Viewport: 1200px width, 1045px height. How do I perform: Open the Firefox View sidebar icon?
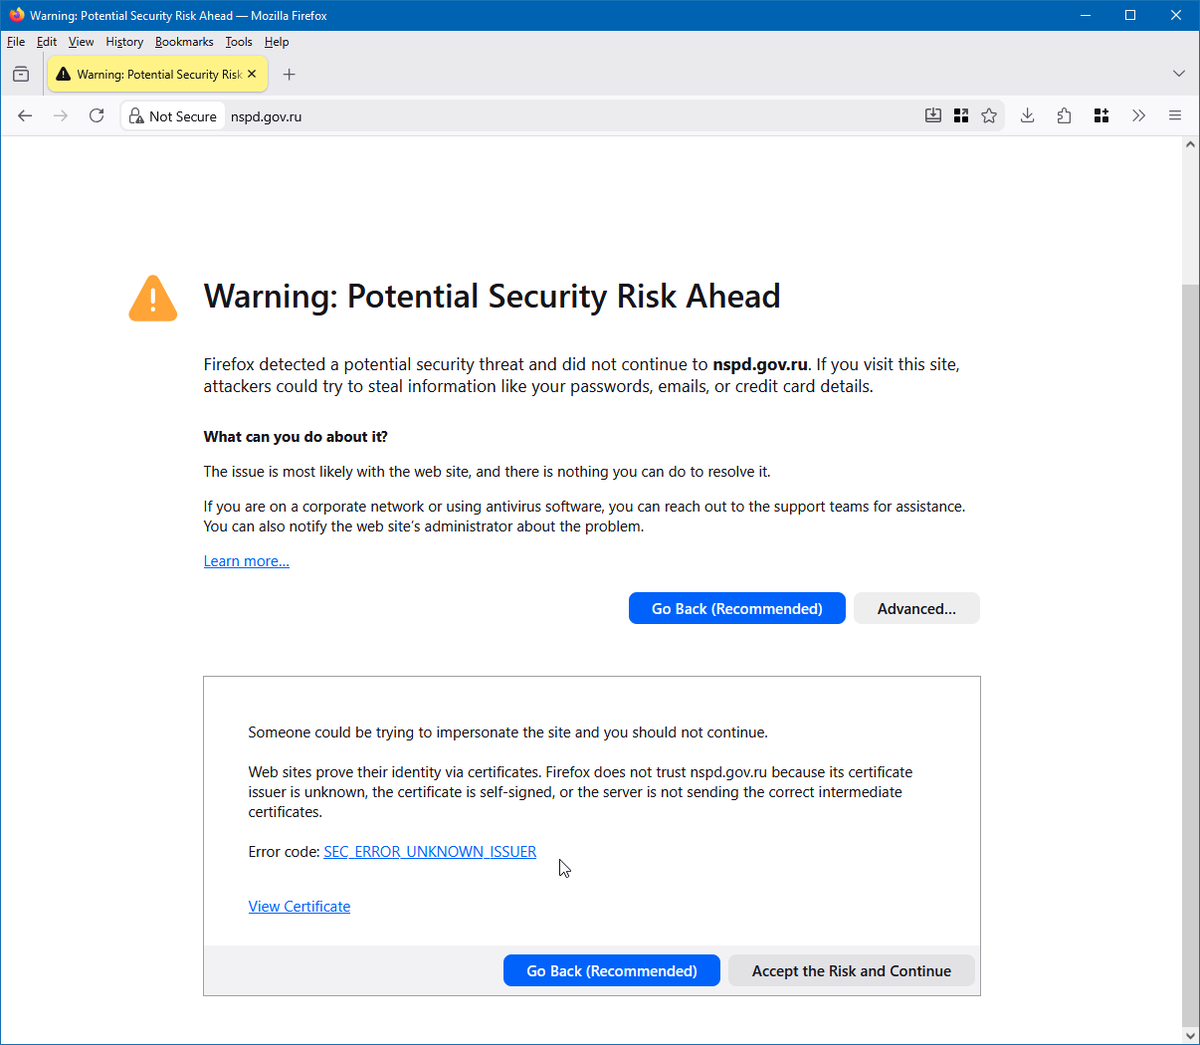(20, 73)
